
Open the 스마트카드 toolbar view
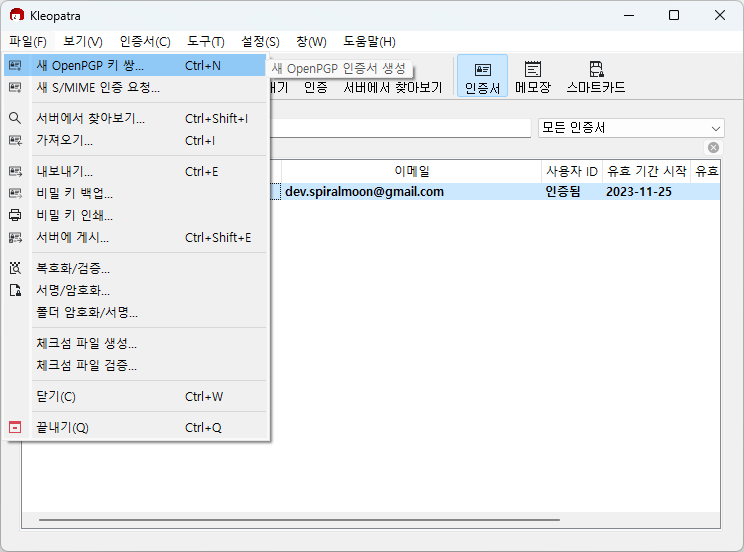pos(595,76)
